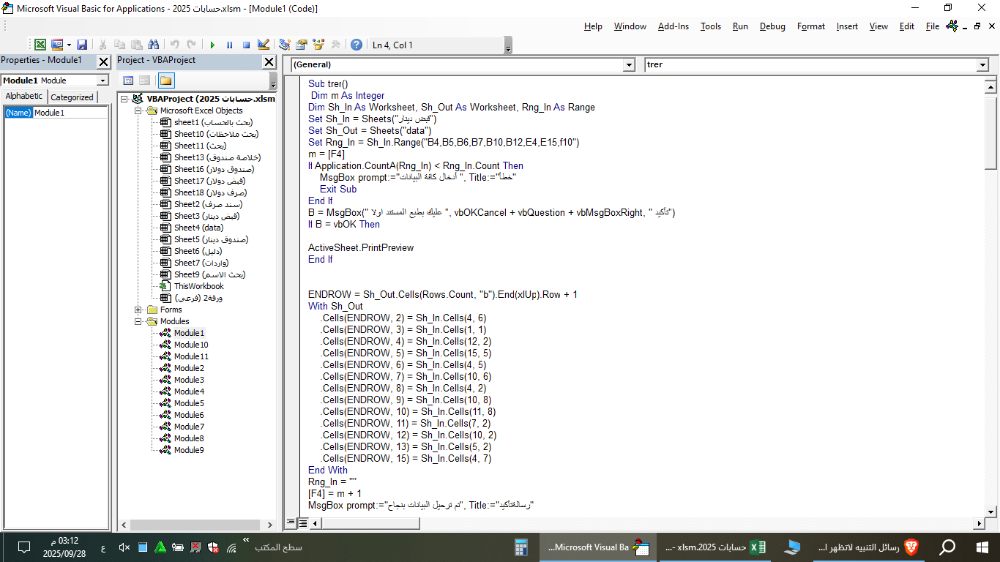1000x562 pixels.
Task: Open the trer procedure dropdown
Action: (982, 65)
